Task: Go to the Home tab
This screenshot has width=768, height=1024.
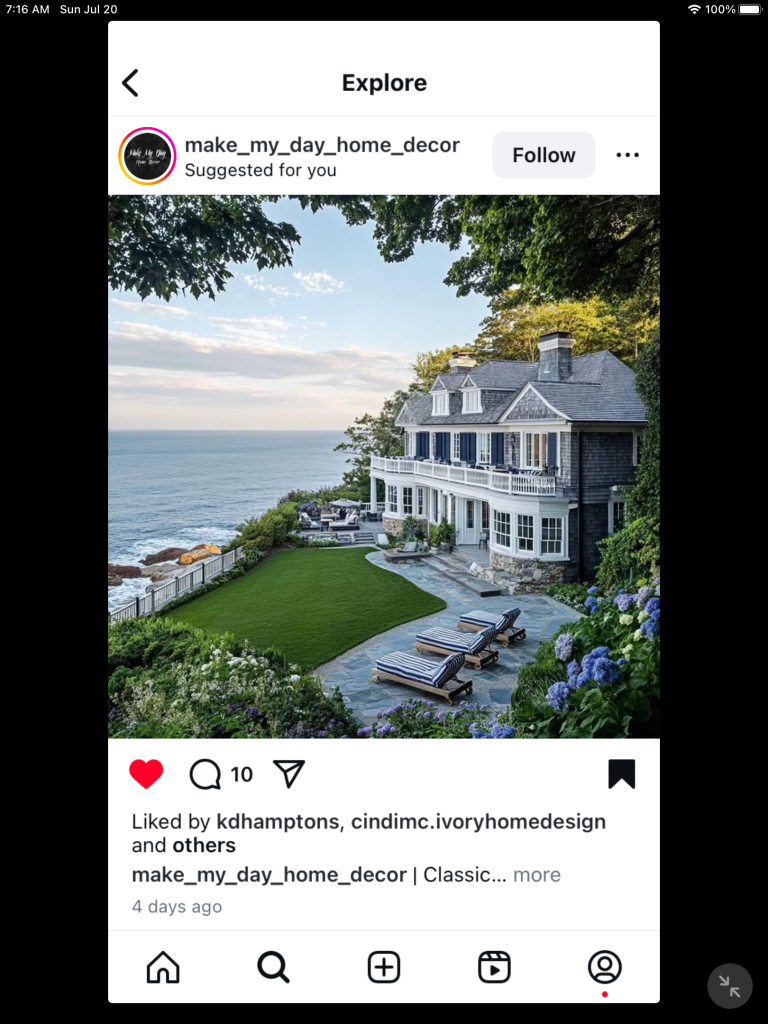Action: (x=163, y=967)
